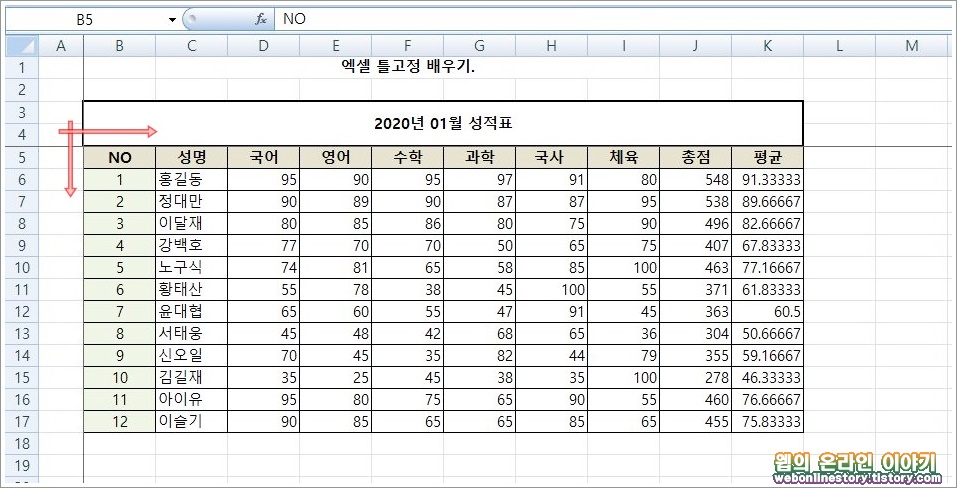Select column G header

pos(480,46)
